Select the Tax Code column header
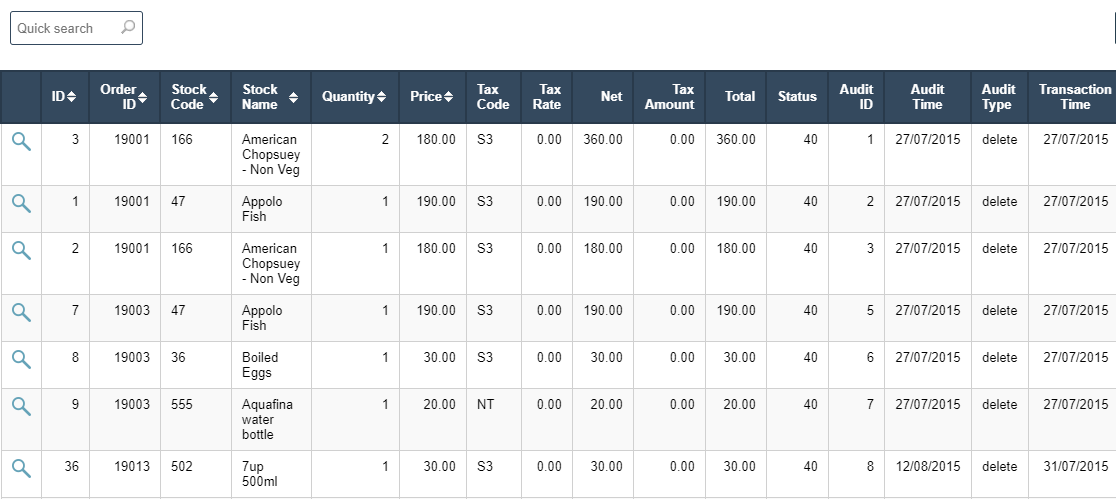The height and width of the screenshot is (499, 1116). coord(493,97)
